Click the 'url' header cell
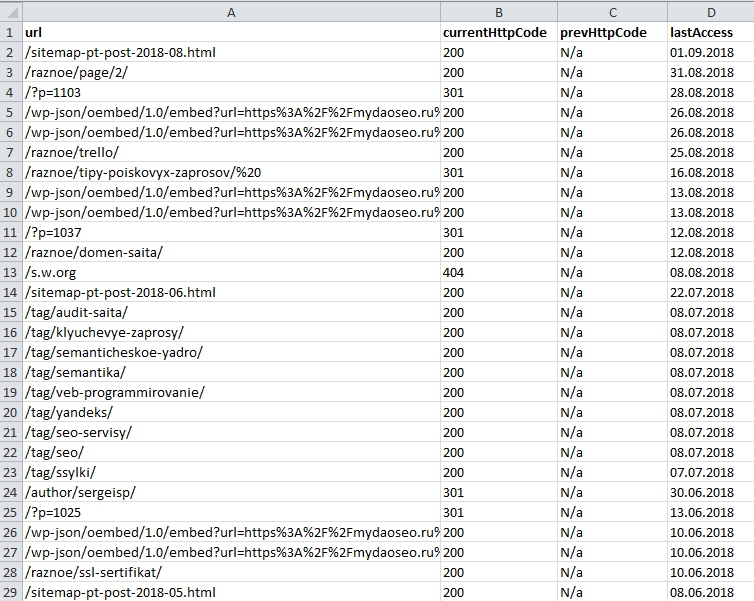Viewport: 754px width, 601px height. click(x=231, y=32)
